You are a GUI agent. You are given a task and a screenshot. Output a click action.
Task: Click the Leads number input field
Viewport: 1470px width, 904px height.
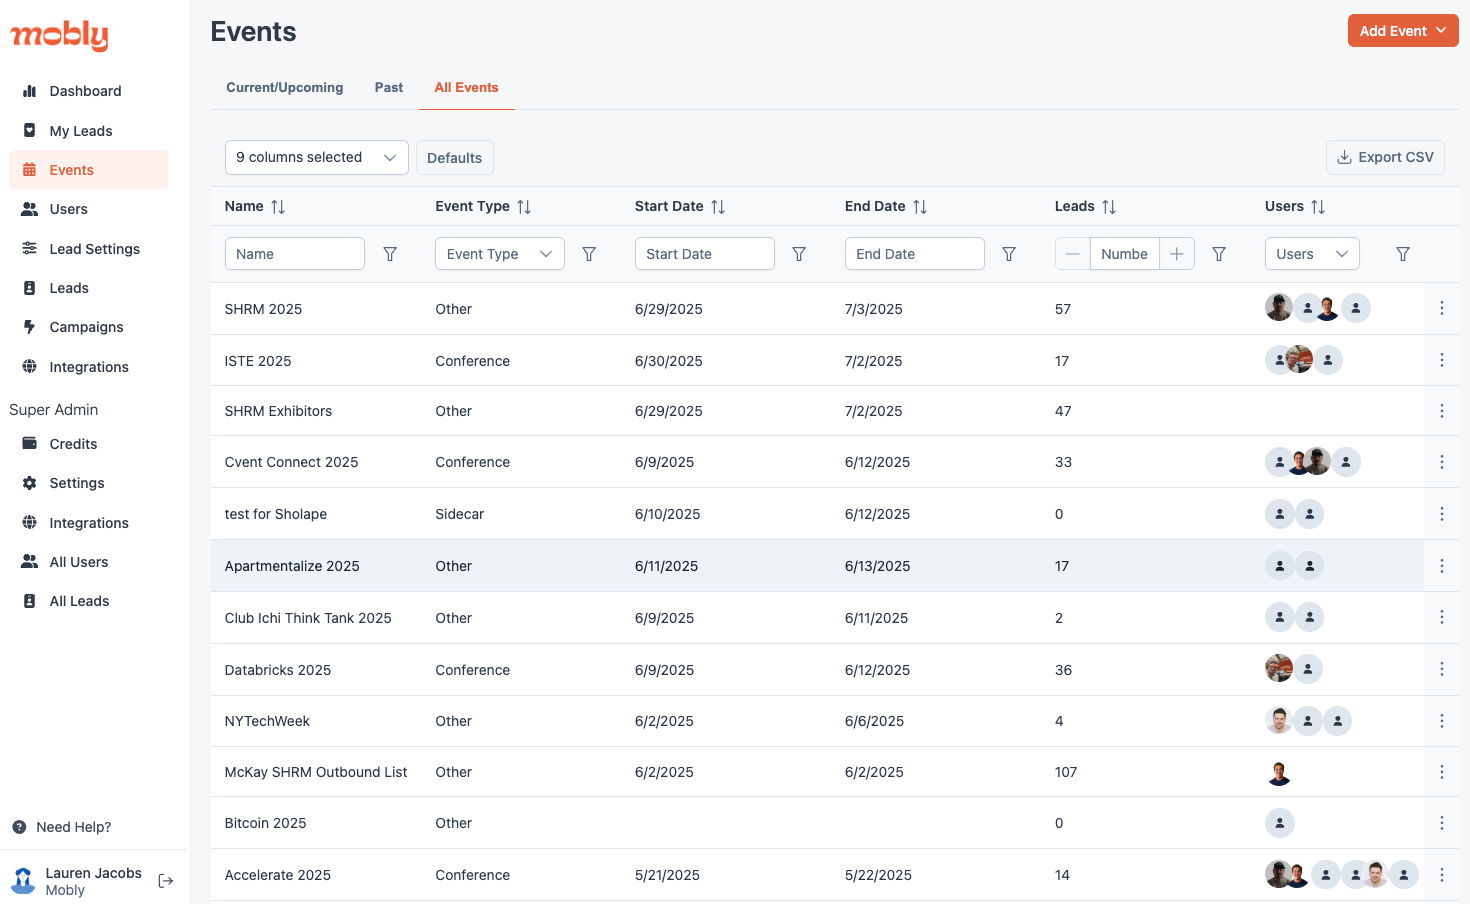[1125, 254]
